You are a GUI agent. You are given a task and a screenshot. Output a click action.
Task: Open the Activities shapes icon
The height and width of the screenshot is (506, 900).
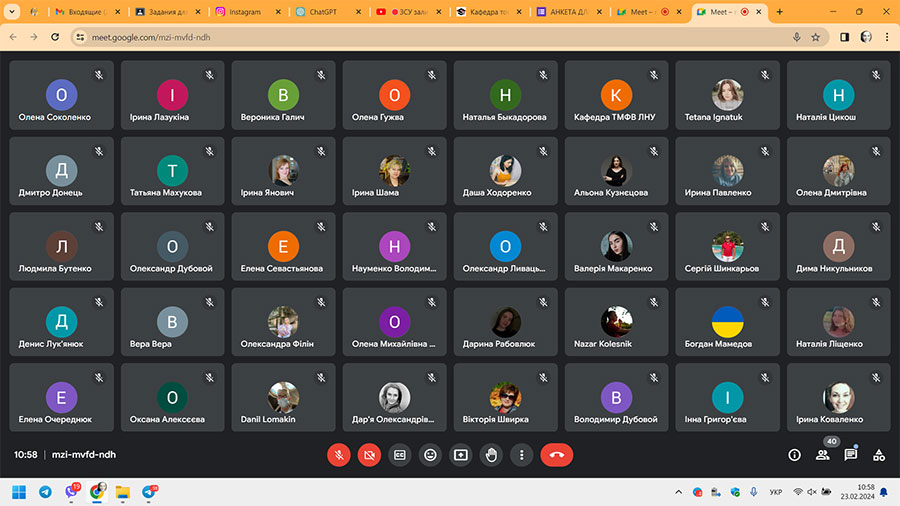pos(879,455)
